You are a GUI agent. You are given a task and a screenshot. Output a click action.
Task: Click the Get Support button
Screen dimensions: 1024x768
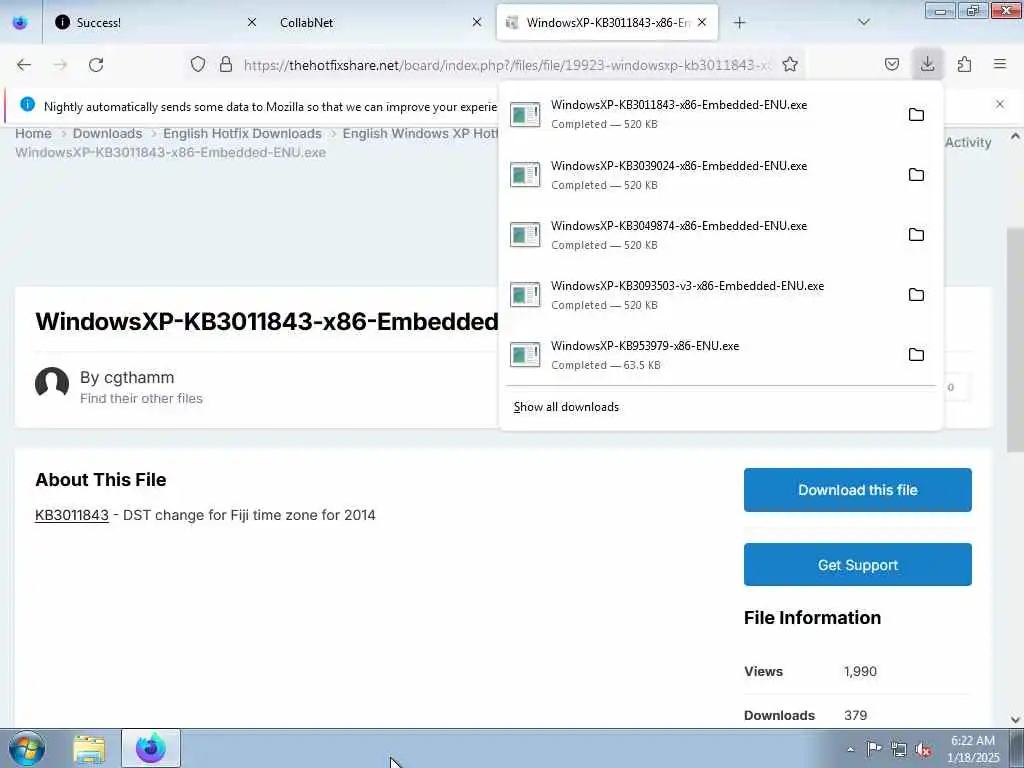pos(857,565)
